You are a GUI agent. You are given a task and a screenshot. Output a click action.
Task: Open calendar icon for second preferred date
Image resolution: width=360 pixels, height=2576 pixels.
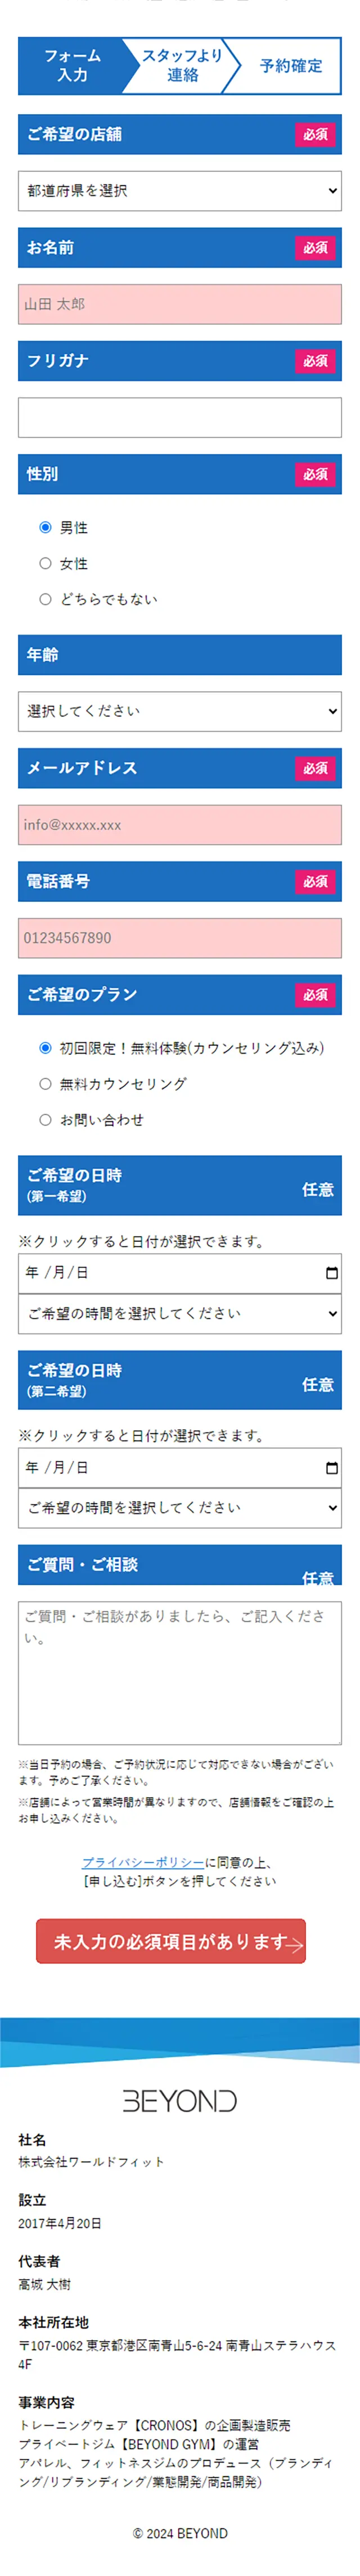click(x=332, y=1468)
